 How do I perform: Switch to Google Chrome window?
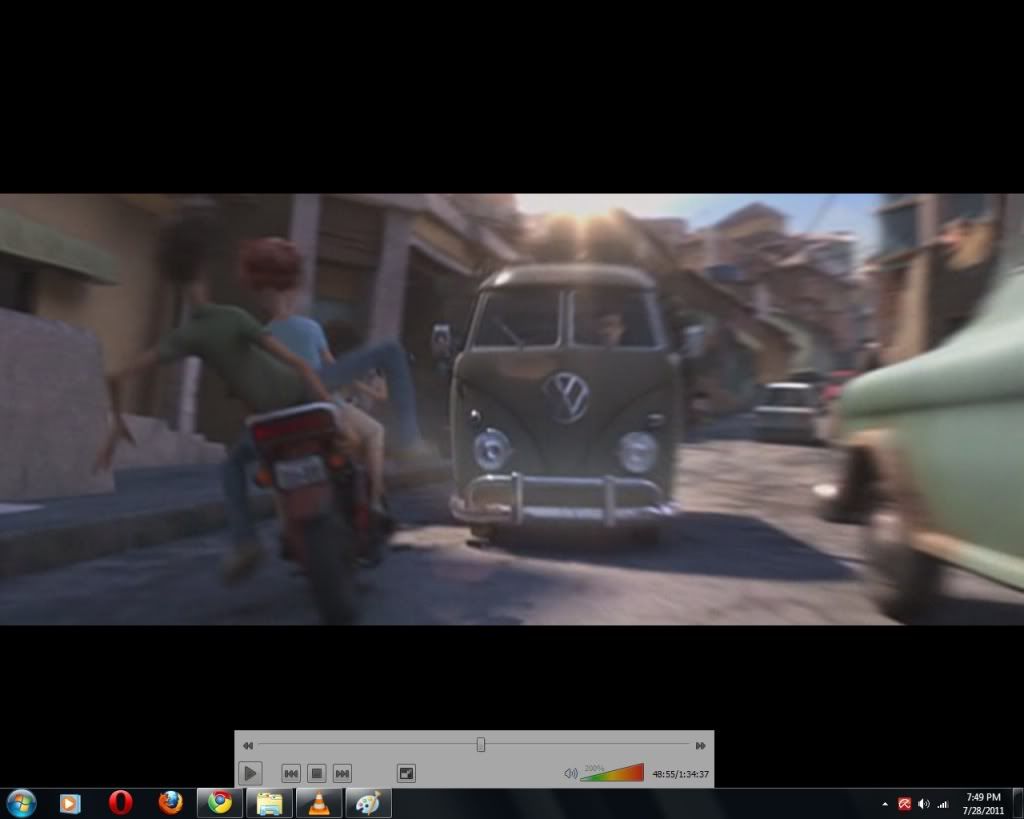pos(220,803)
